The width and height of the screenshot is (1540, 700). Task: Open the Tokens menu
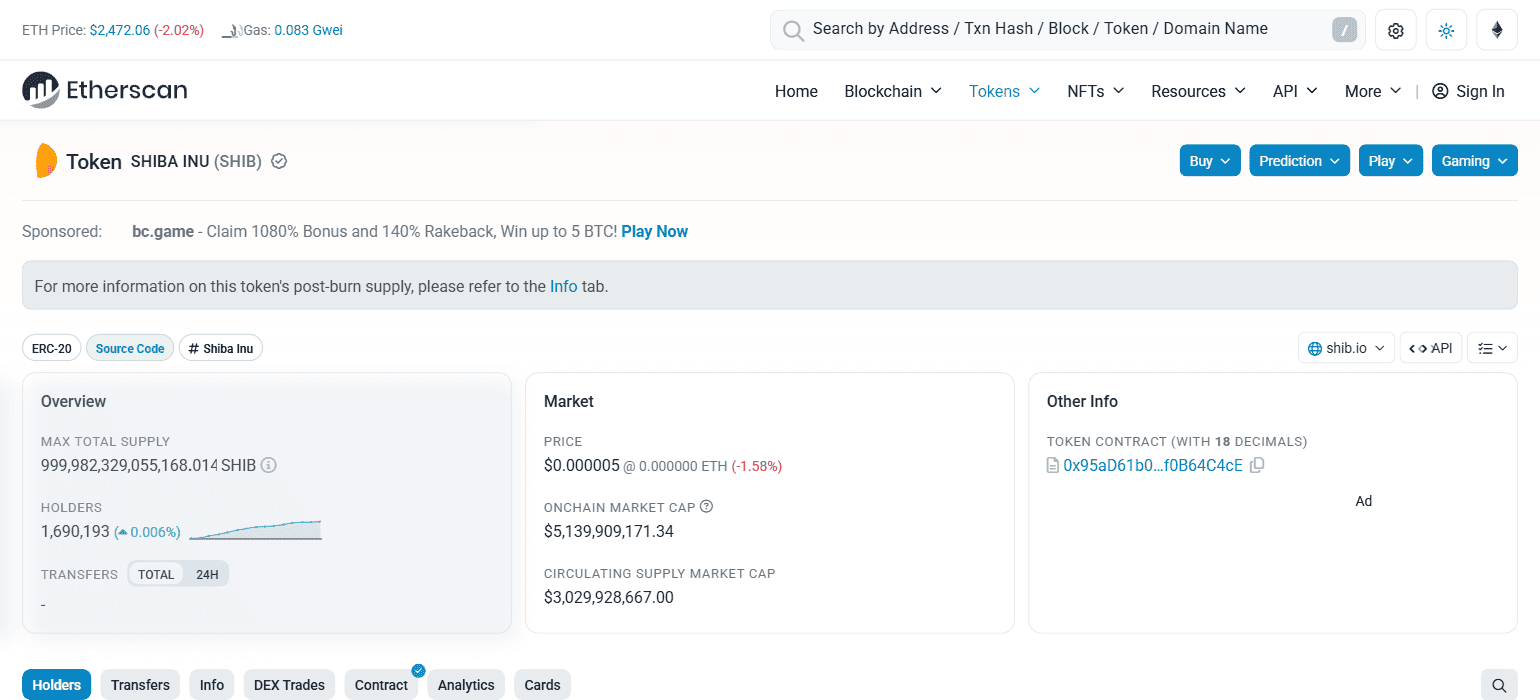point(1004,91)
